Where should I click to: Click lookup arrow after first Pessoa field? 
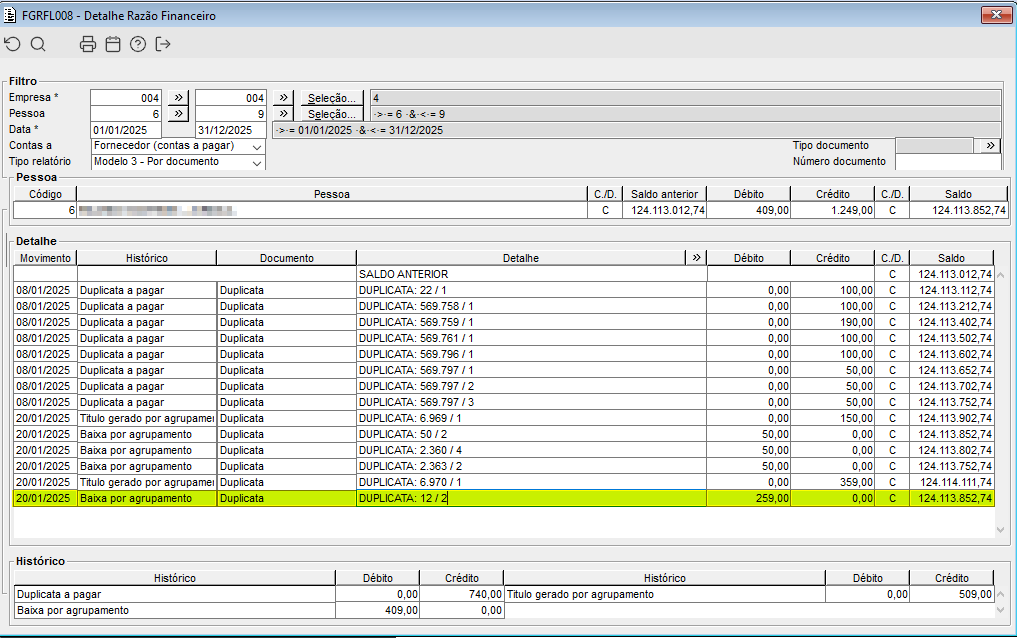pos(178,113)
